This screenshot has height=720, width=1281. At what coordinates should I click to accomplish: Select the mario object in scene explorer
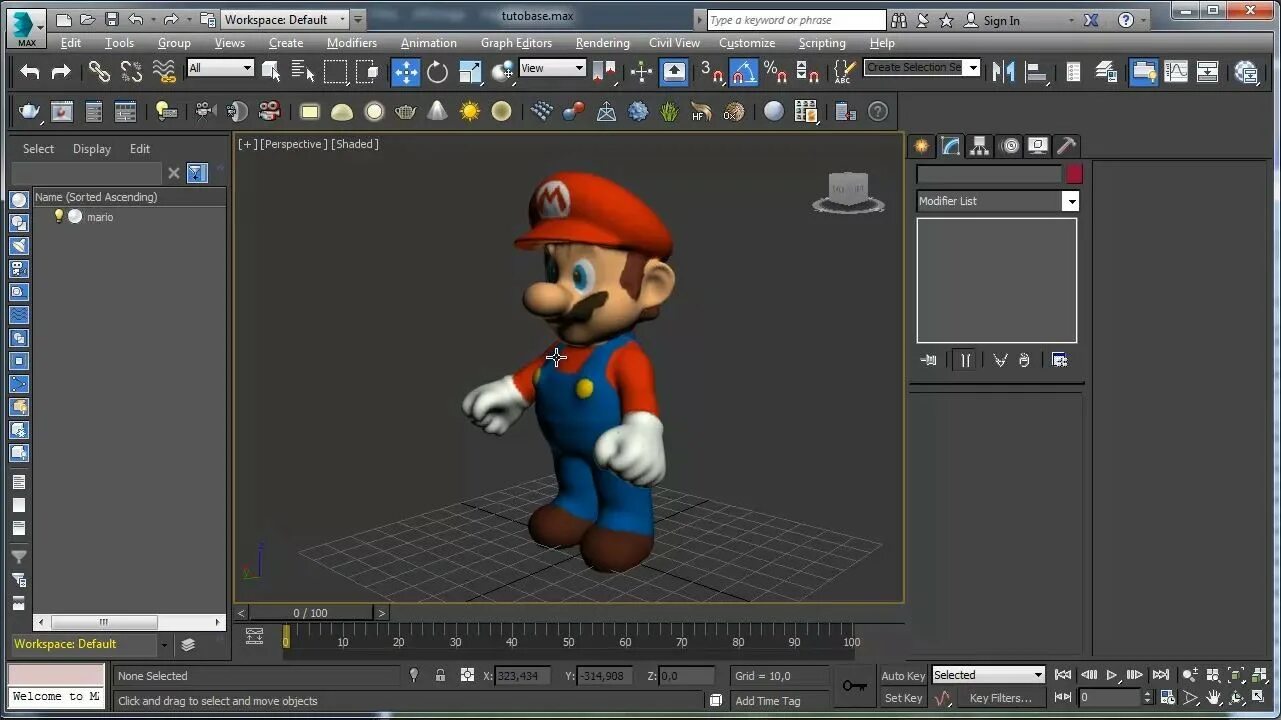(x=100, y=217)
